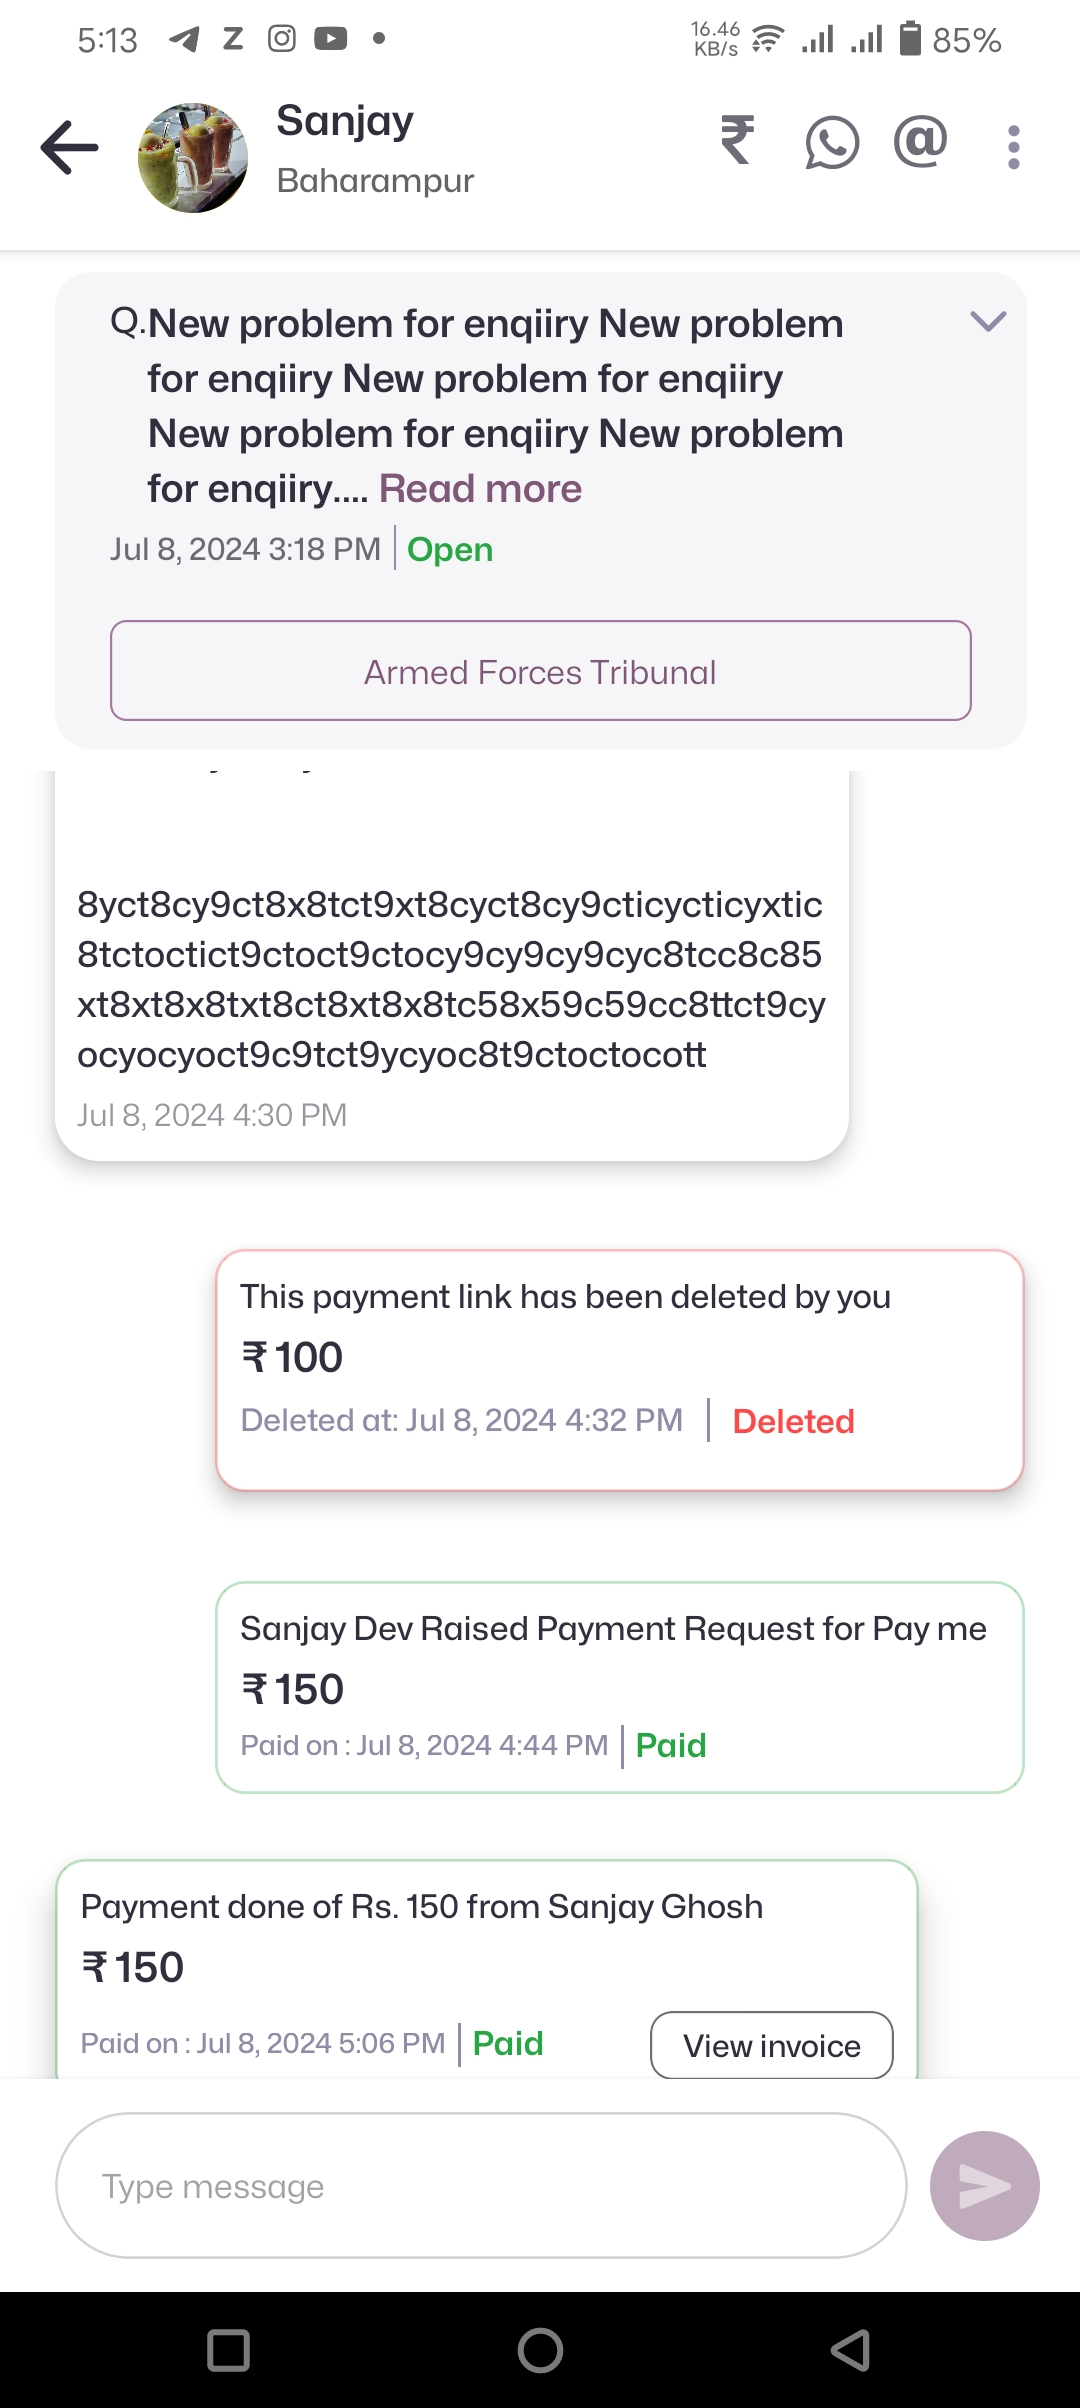Viewport: 1080px width, 2408px height.
Task: Open WhatsApp chat with Sanjay
Action: [x=832, y=143]
